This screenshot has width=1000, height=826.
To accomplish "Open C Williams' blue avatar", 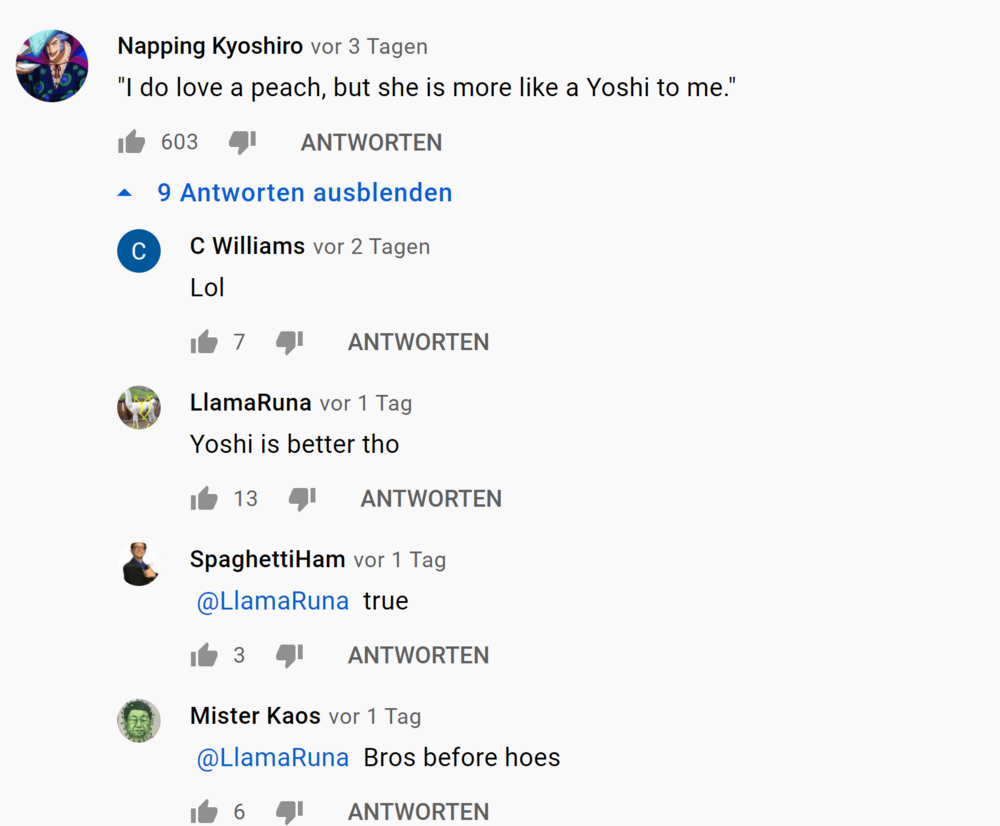I will 139,251.
